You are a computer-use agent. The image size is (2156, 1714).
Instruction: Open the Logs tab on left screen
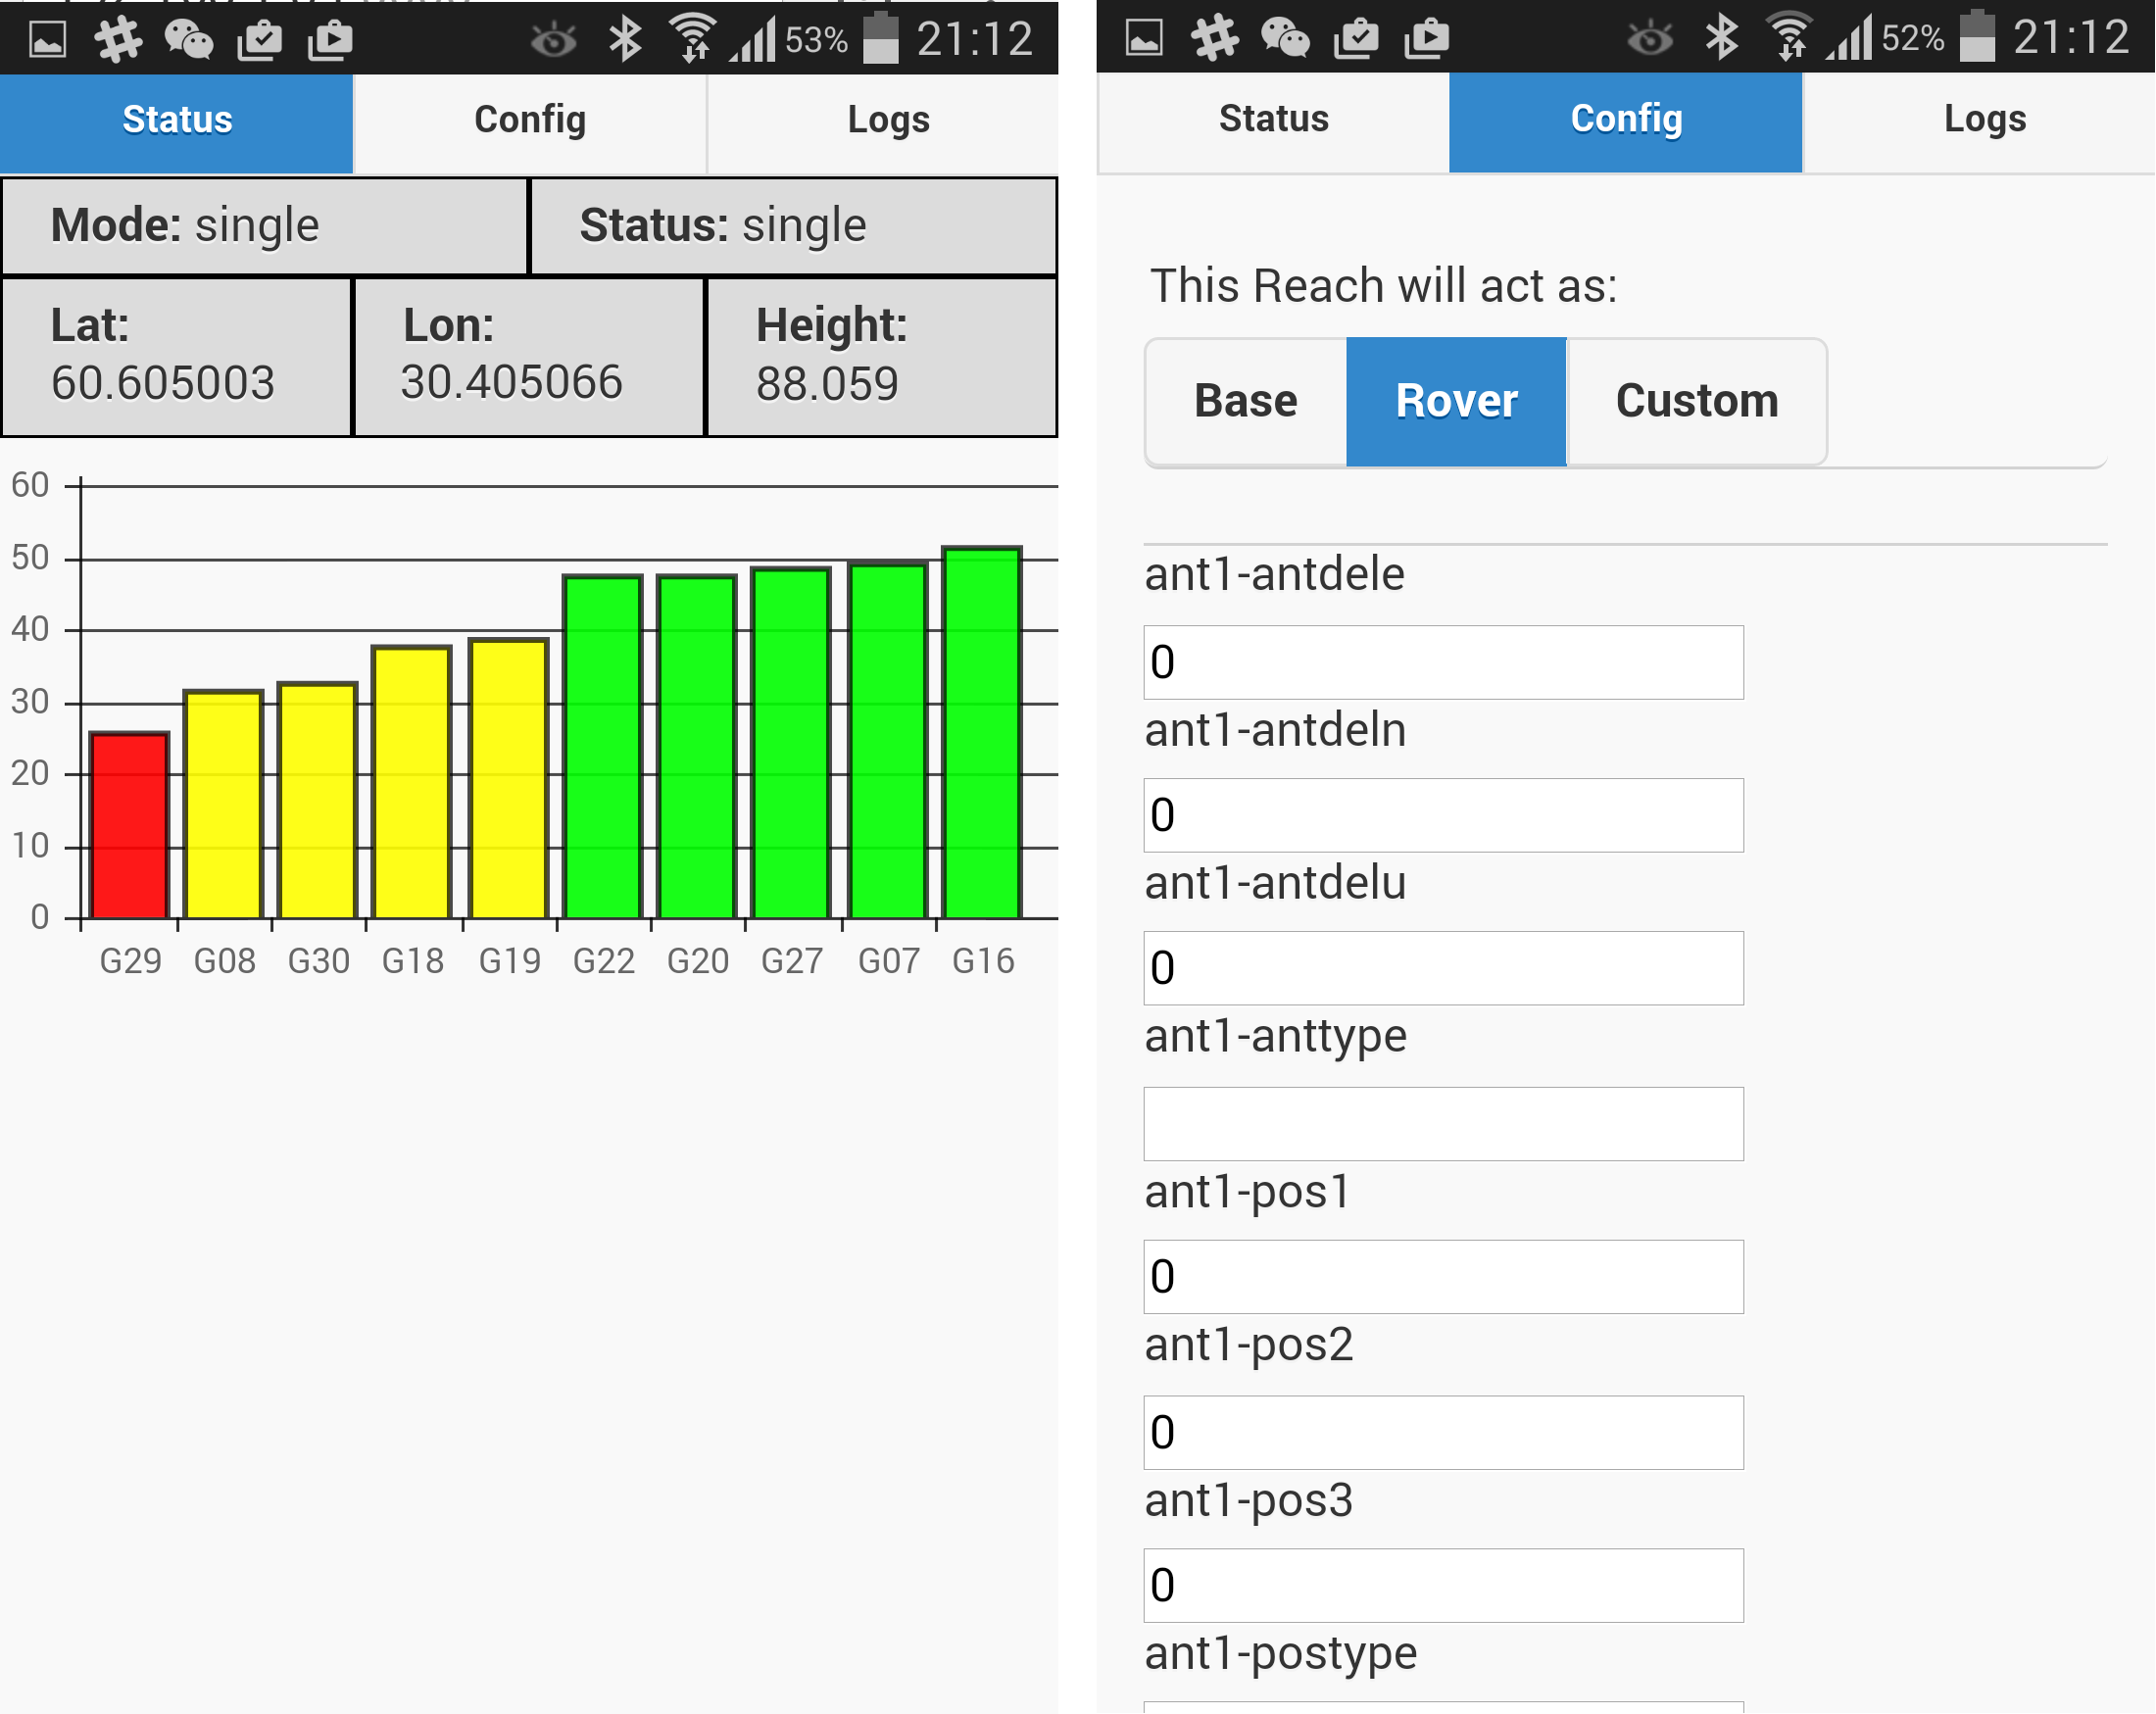coord(888,120)
